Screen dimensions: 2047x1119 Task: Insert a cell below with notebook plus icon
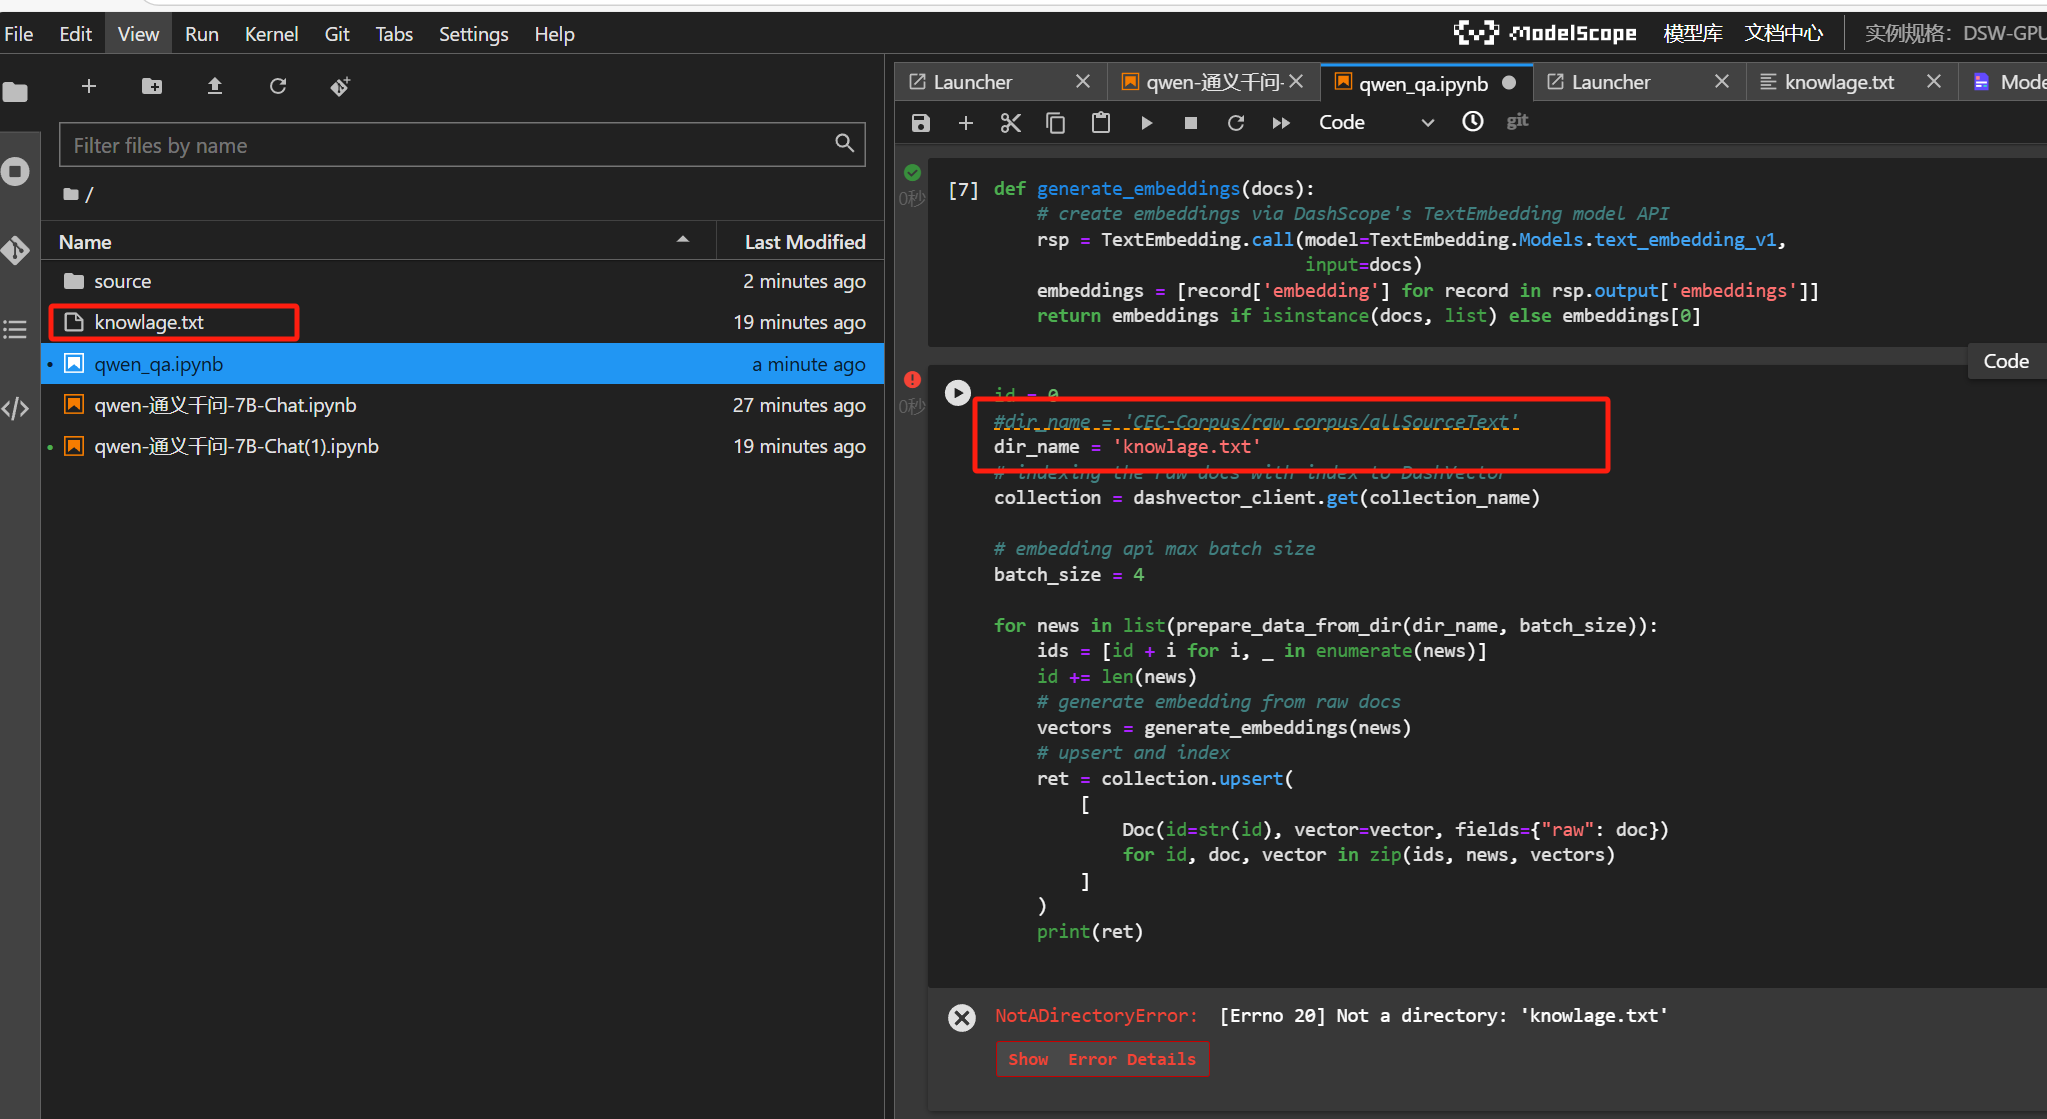[966, 122]
